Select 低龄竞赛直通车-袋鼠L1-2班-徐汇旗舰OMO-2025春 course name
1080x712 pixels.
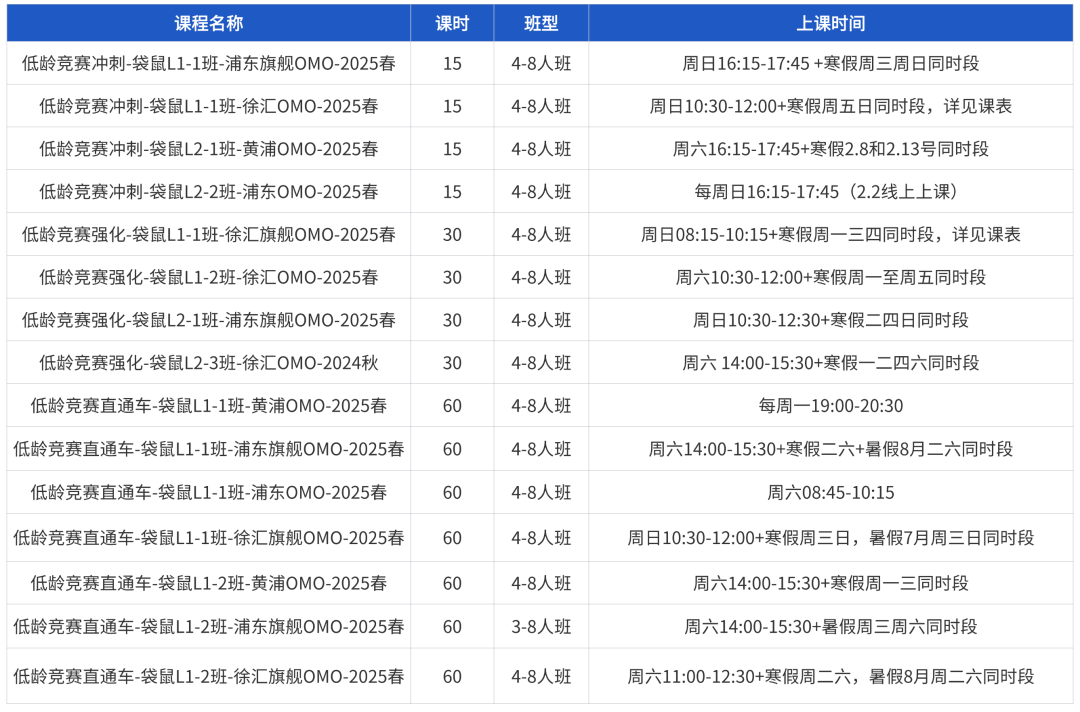209,676
